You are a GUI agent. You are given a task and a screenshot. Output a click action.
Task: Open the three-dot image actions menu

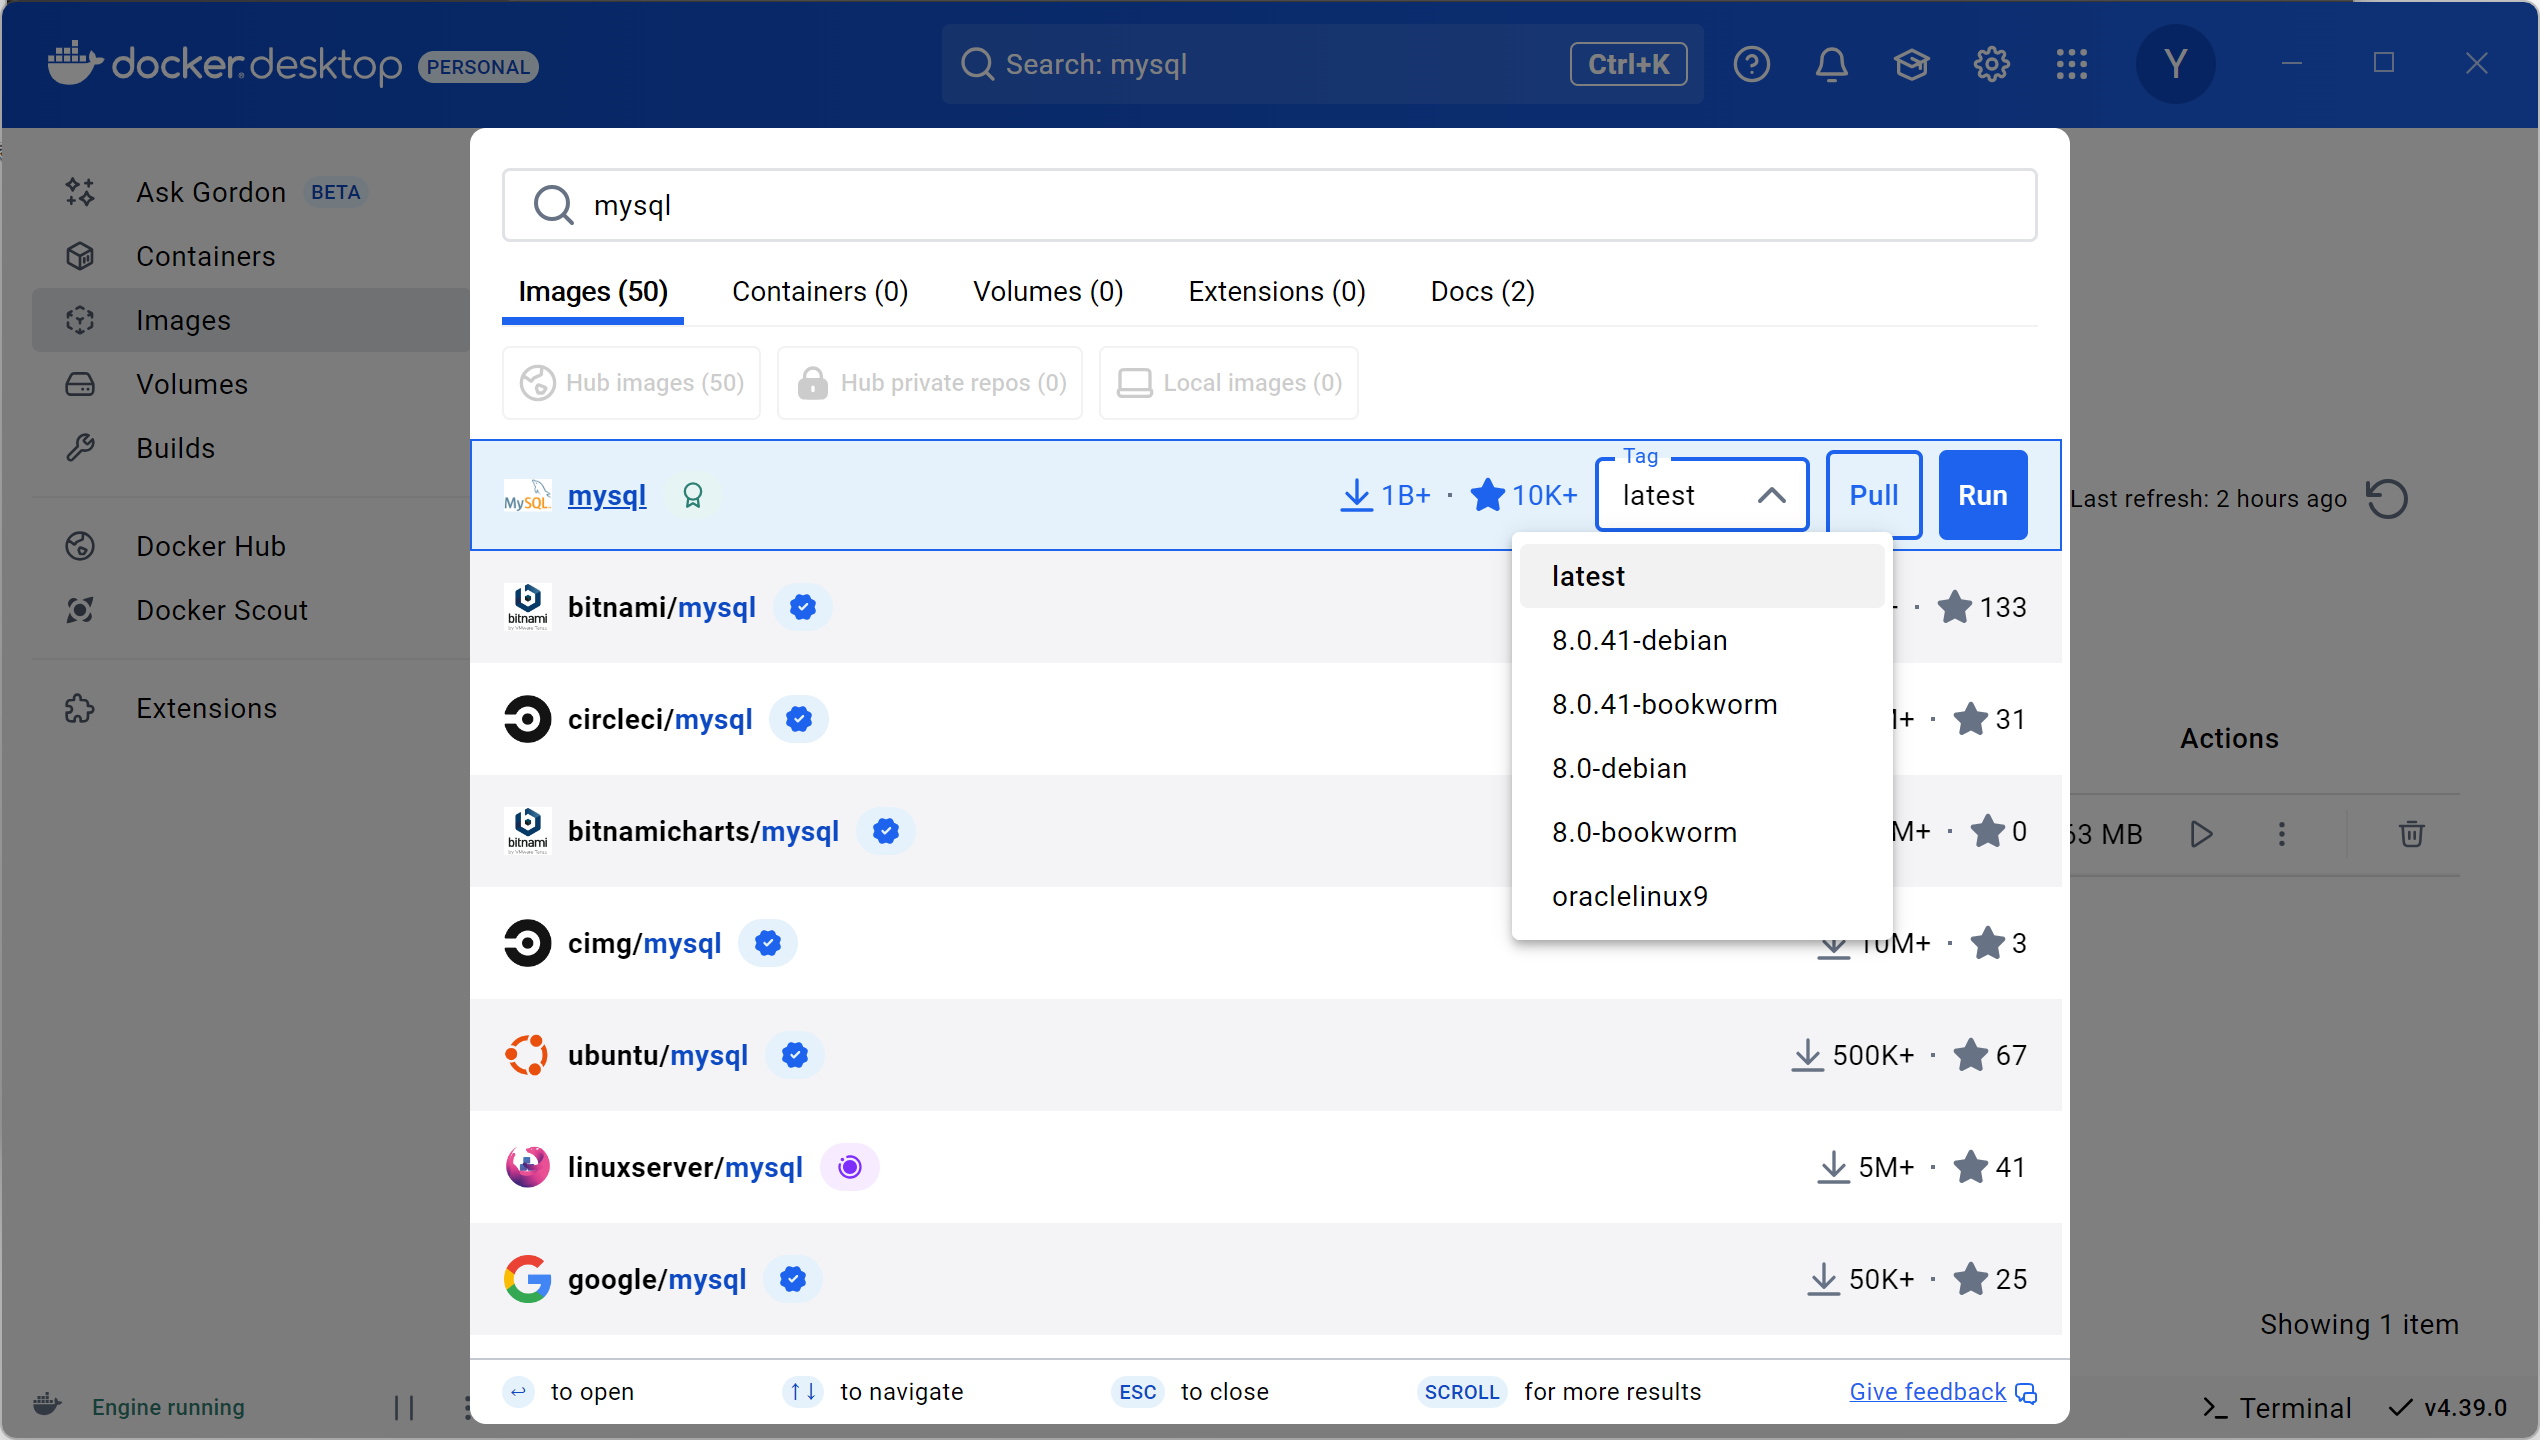[x=2281, y=833]
